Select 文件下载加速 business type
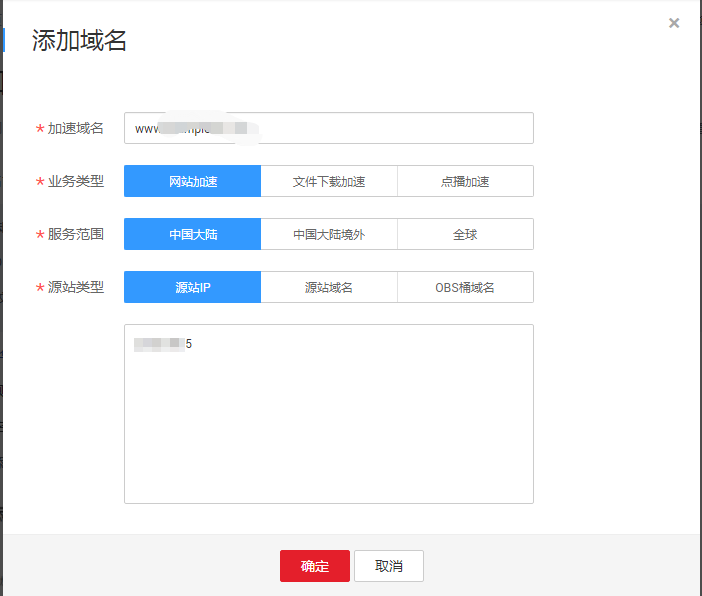 point(329,181)
